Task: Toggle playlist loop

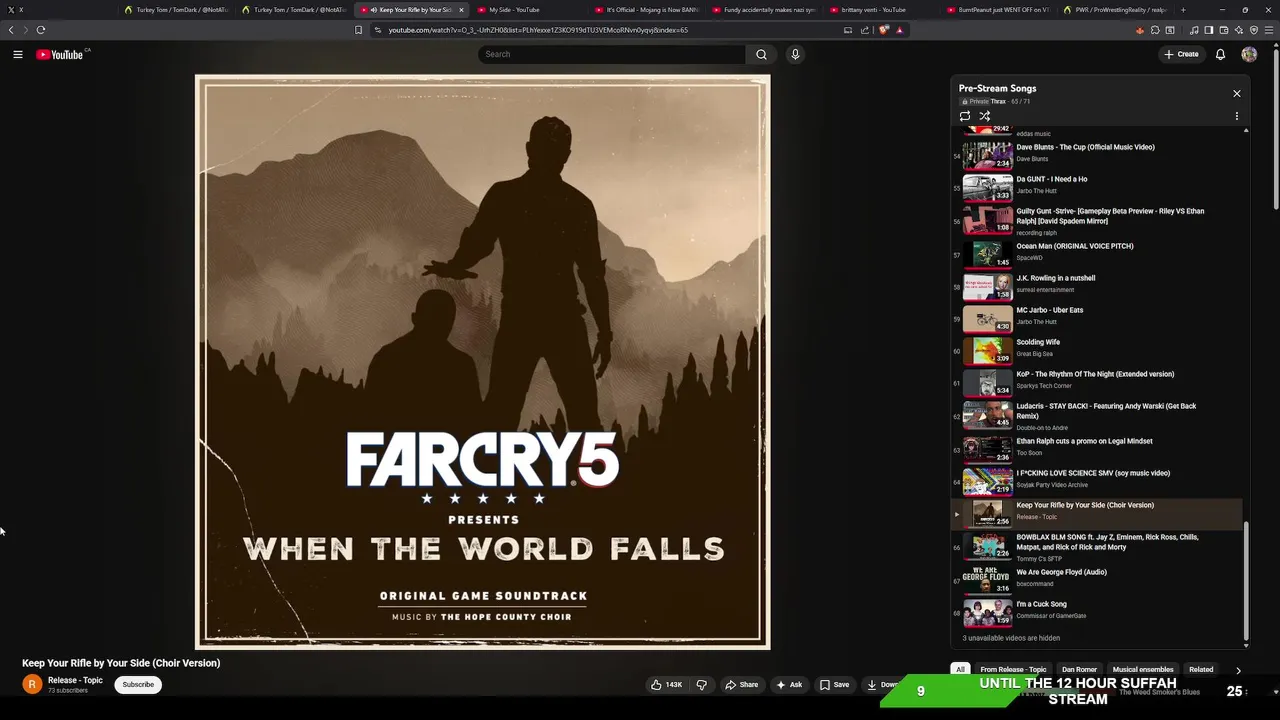Action: click(965, 116)
